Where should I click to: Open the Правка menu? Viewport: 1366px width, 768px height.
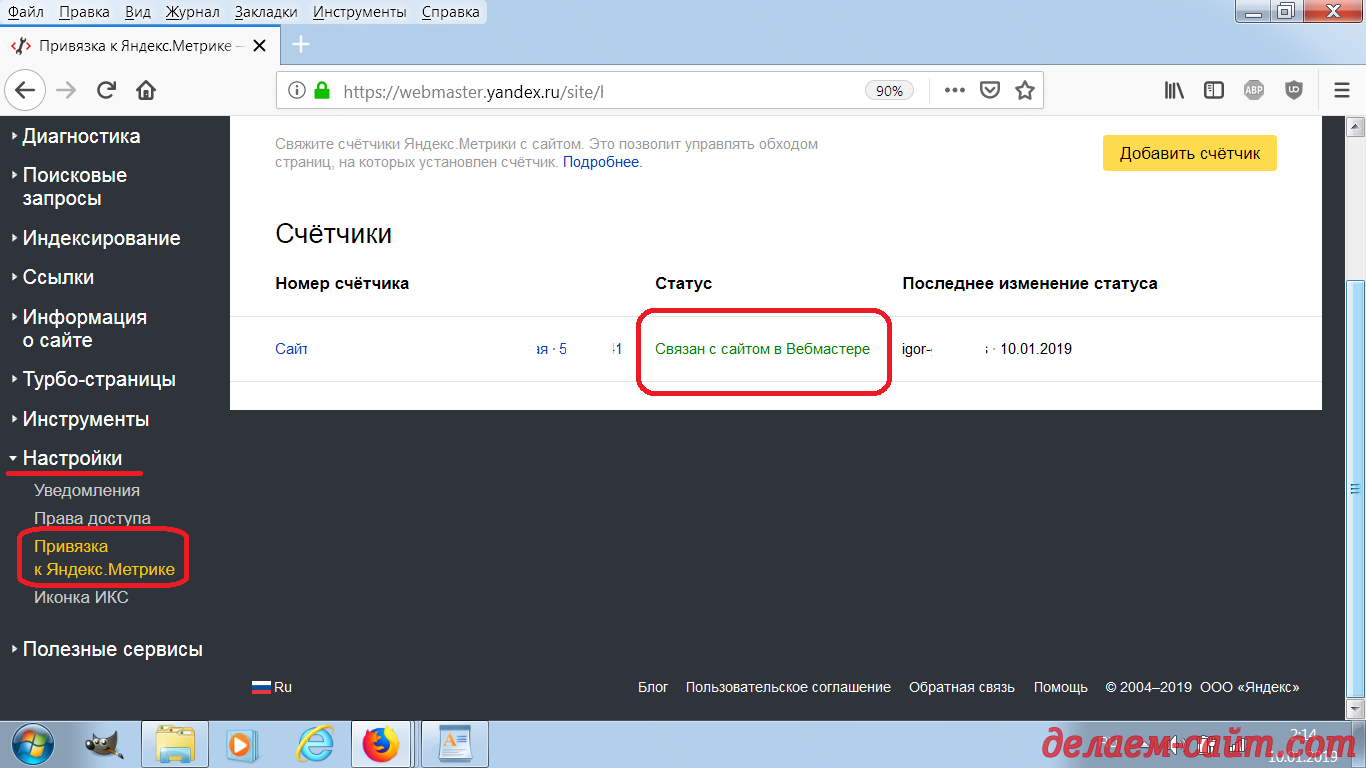tap(85, 12)
